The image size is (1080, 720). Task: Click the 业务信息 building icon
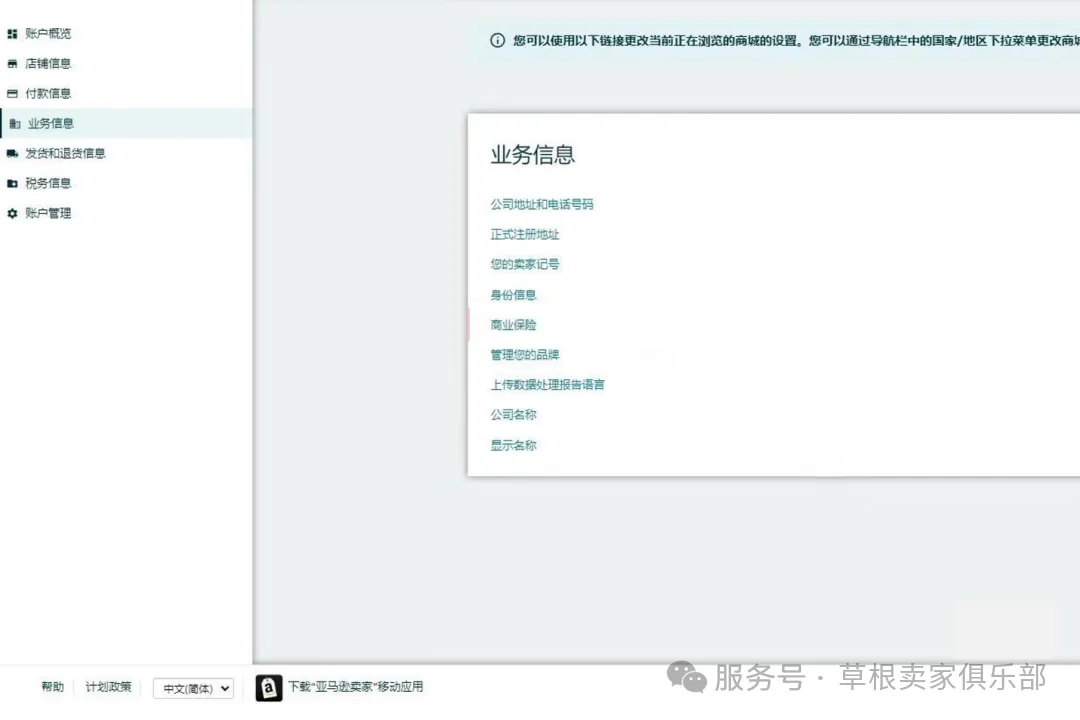[15, 124]
